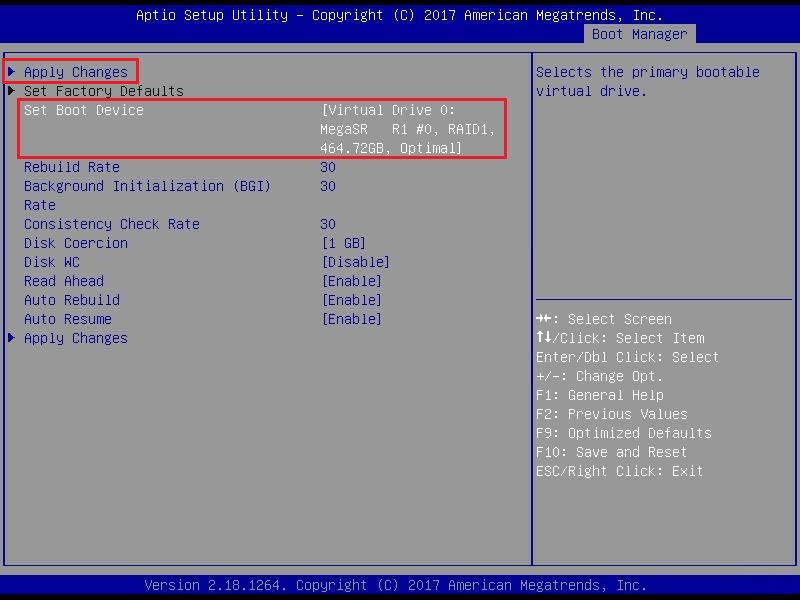Screen dimensions: 800x600
Task: Open the Disk Coercion 1 GB option
Action: (x=343, y=243)
